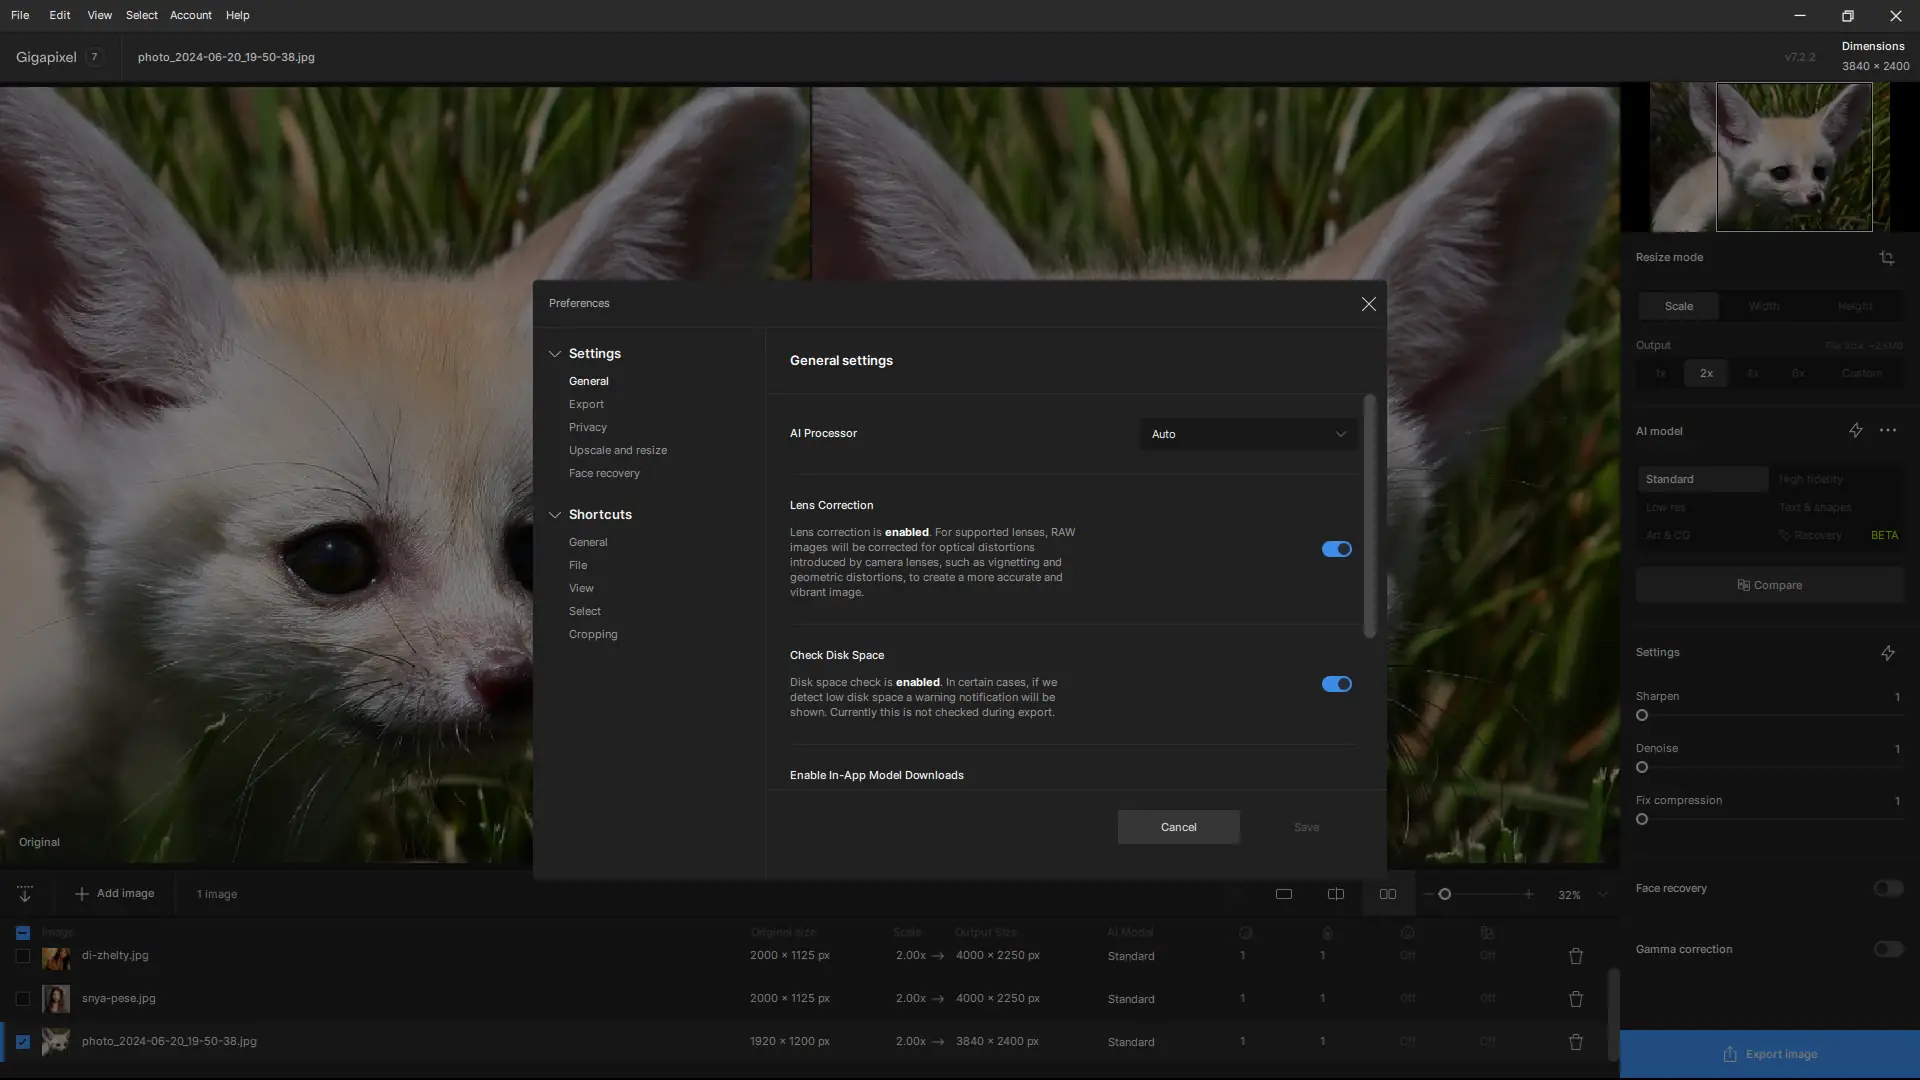The image size is (1920, 1080).
Task: Collapse the Shortcuts tree section
Action: click(555, 515)
